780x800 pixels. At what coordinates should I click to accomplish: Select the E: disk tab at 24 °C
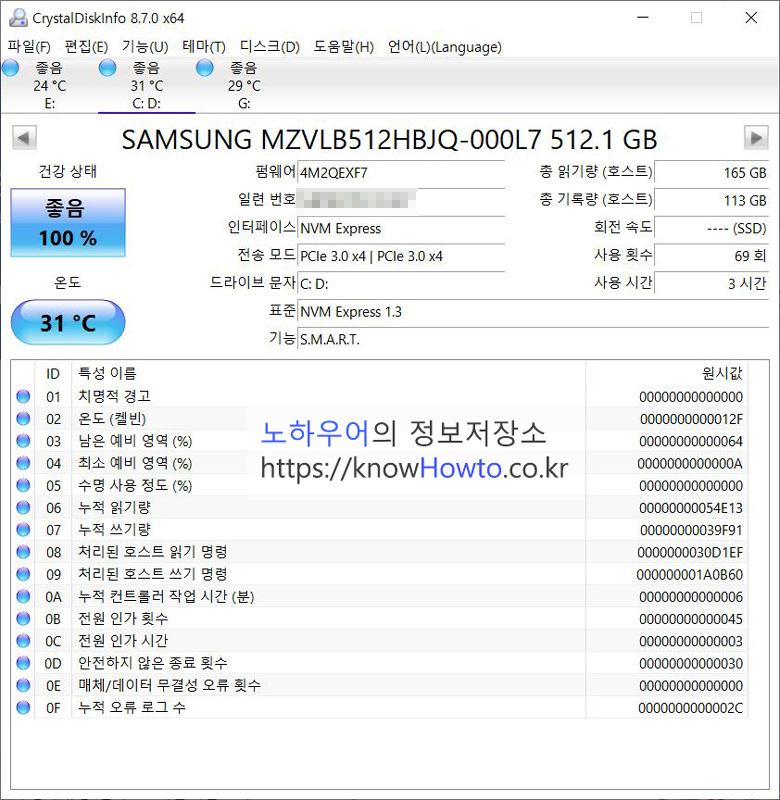click(49, 85)
